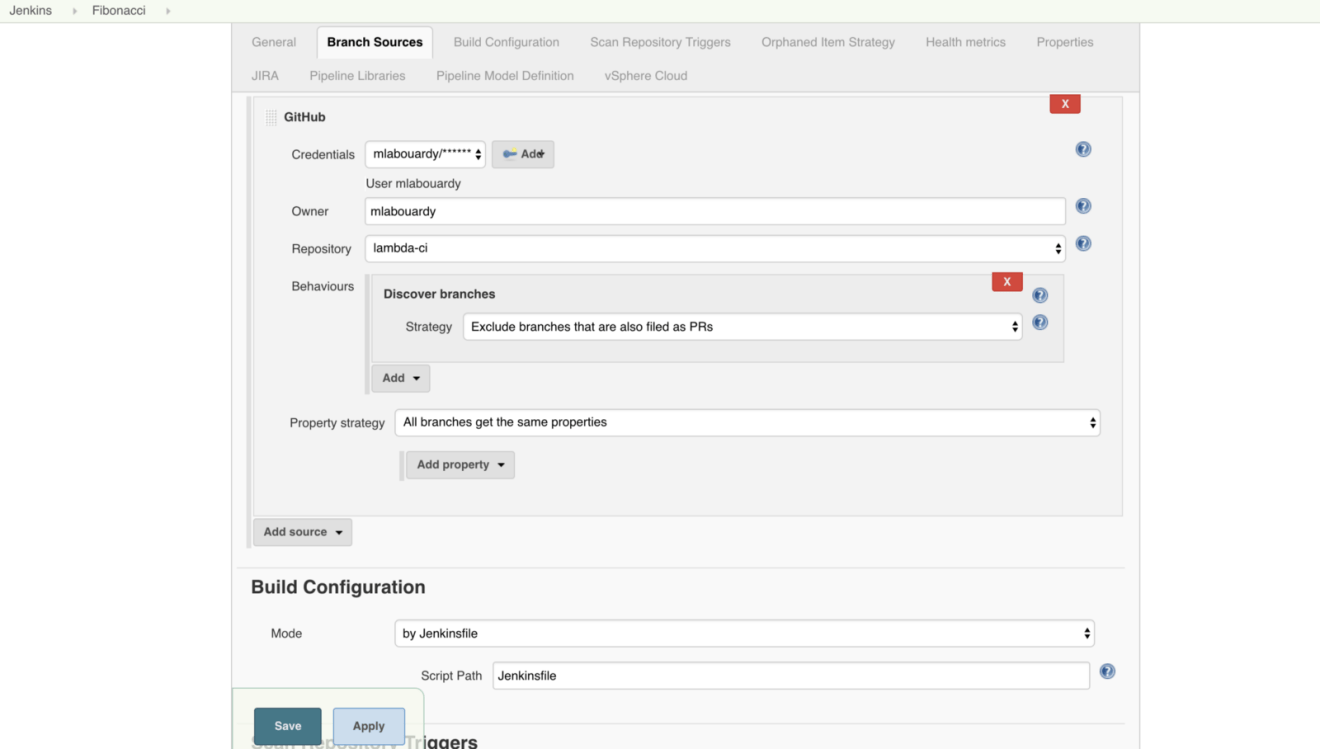Open the Build Configuration Mode dropdown
1320x749 pixels.
[x=745, y=634]
